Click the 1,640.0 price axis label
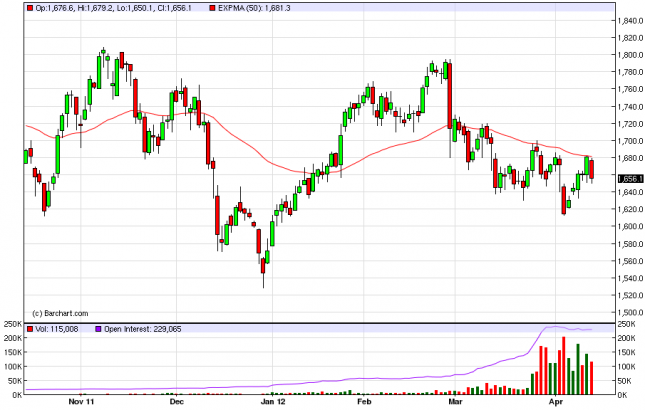 630,192
